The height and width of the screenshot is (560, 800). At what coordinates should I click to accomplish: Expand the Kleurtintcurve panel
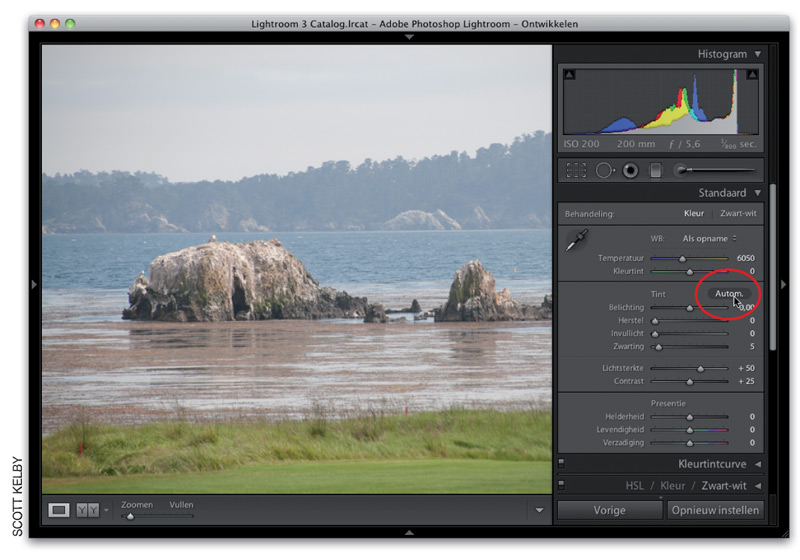point(758,464)
